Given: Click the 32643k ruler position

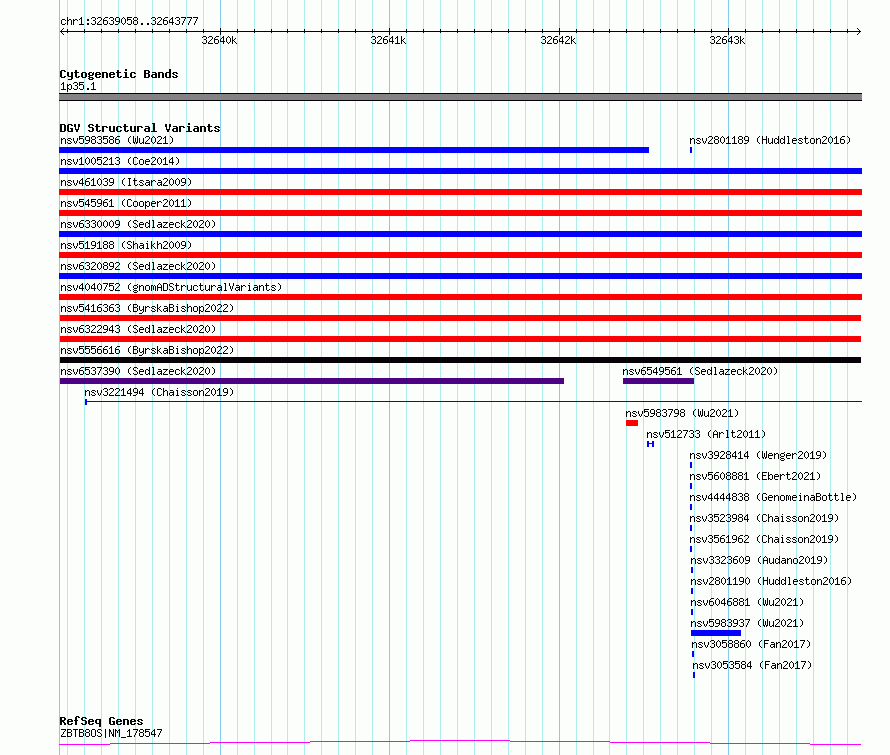Looking at the screenshot, I should tap(727, 41).
